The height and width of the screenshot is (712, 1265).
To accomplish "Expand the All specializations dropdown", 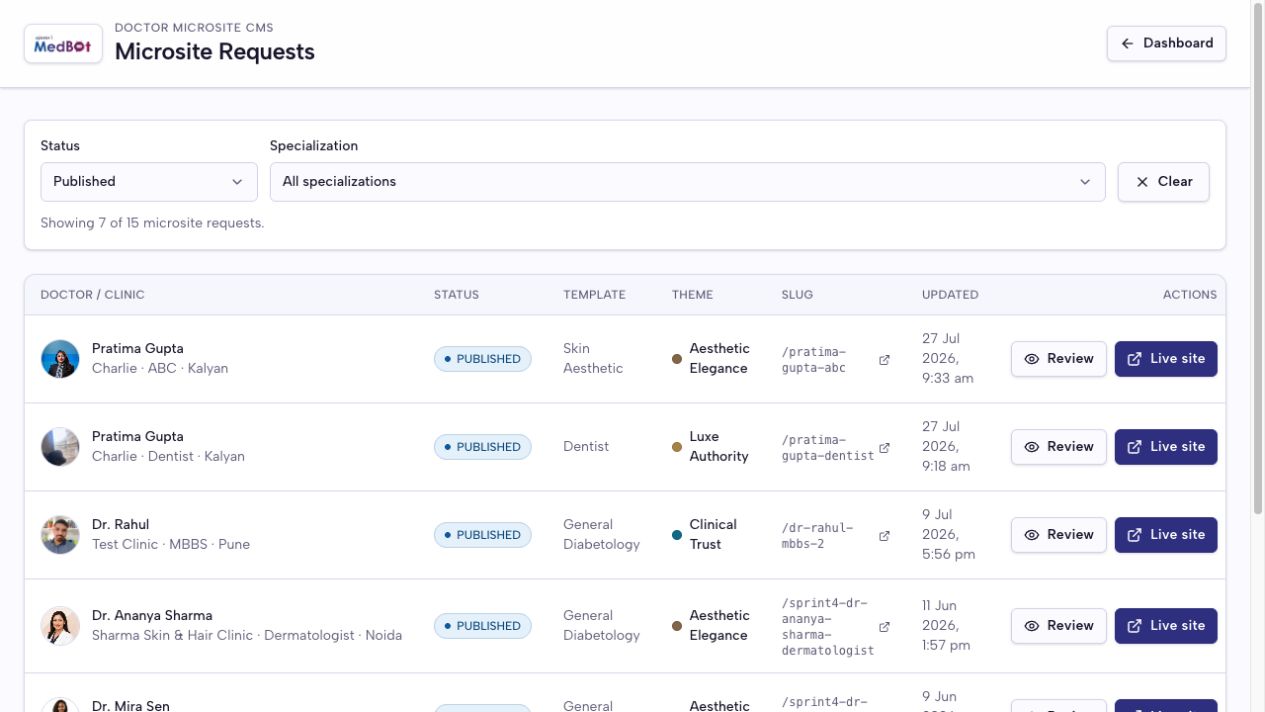I will pyautogui.click(x=687, y=182).
